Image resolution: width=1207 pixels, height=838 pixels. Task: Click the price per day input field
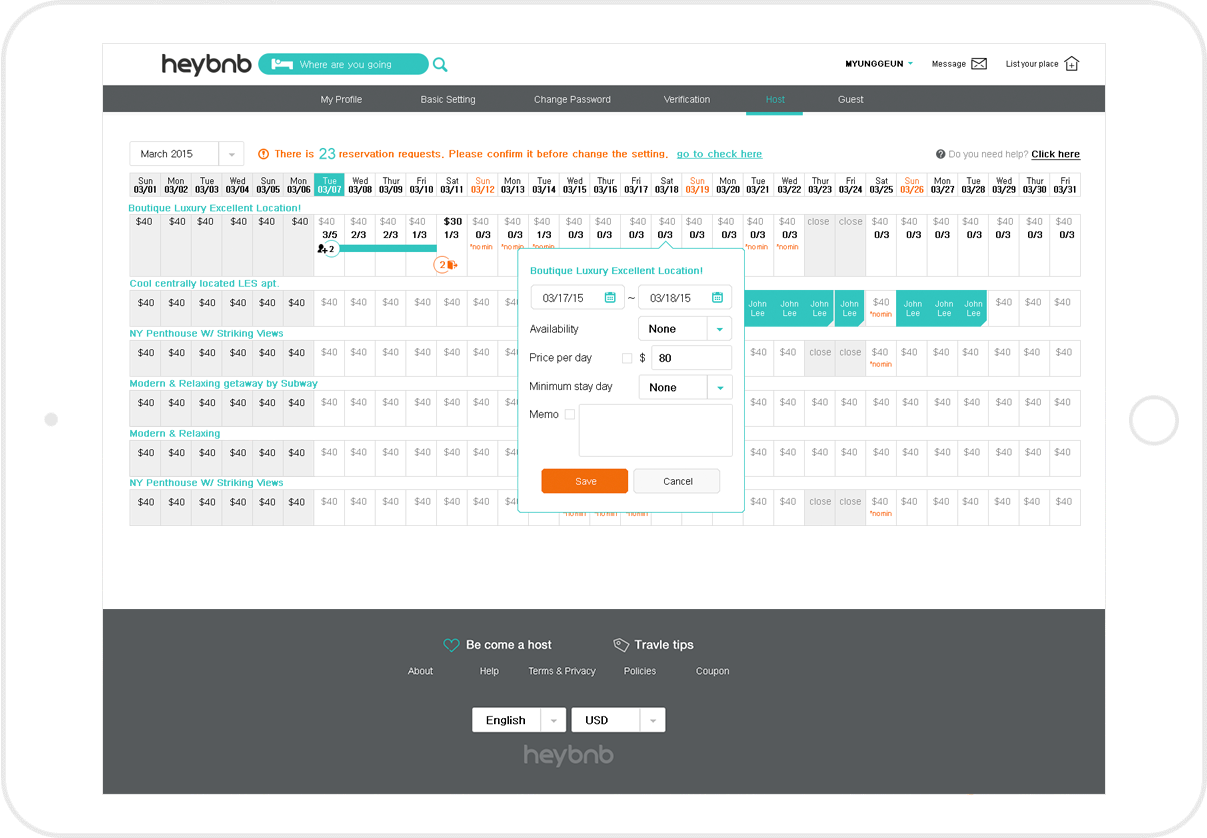tap(692, 358)
